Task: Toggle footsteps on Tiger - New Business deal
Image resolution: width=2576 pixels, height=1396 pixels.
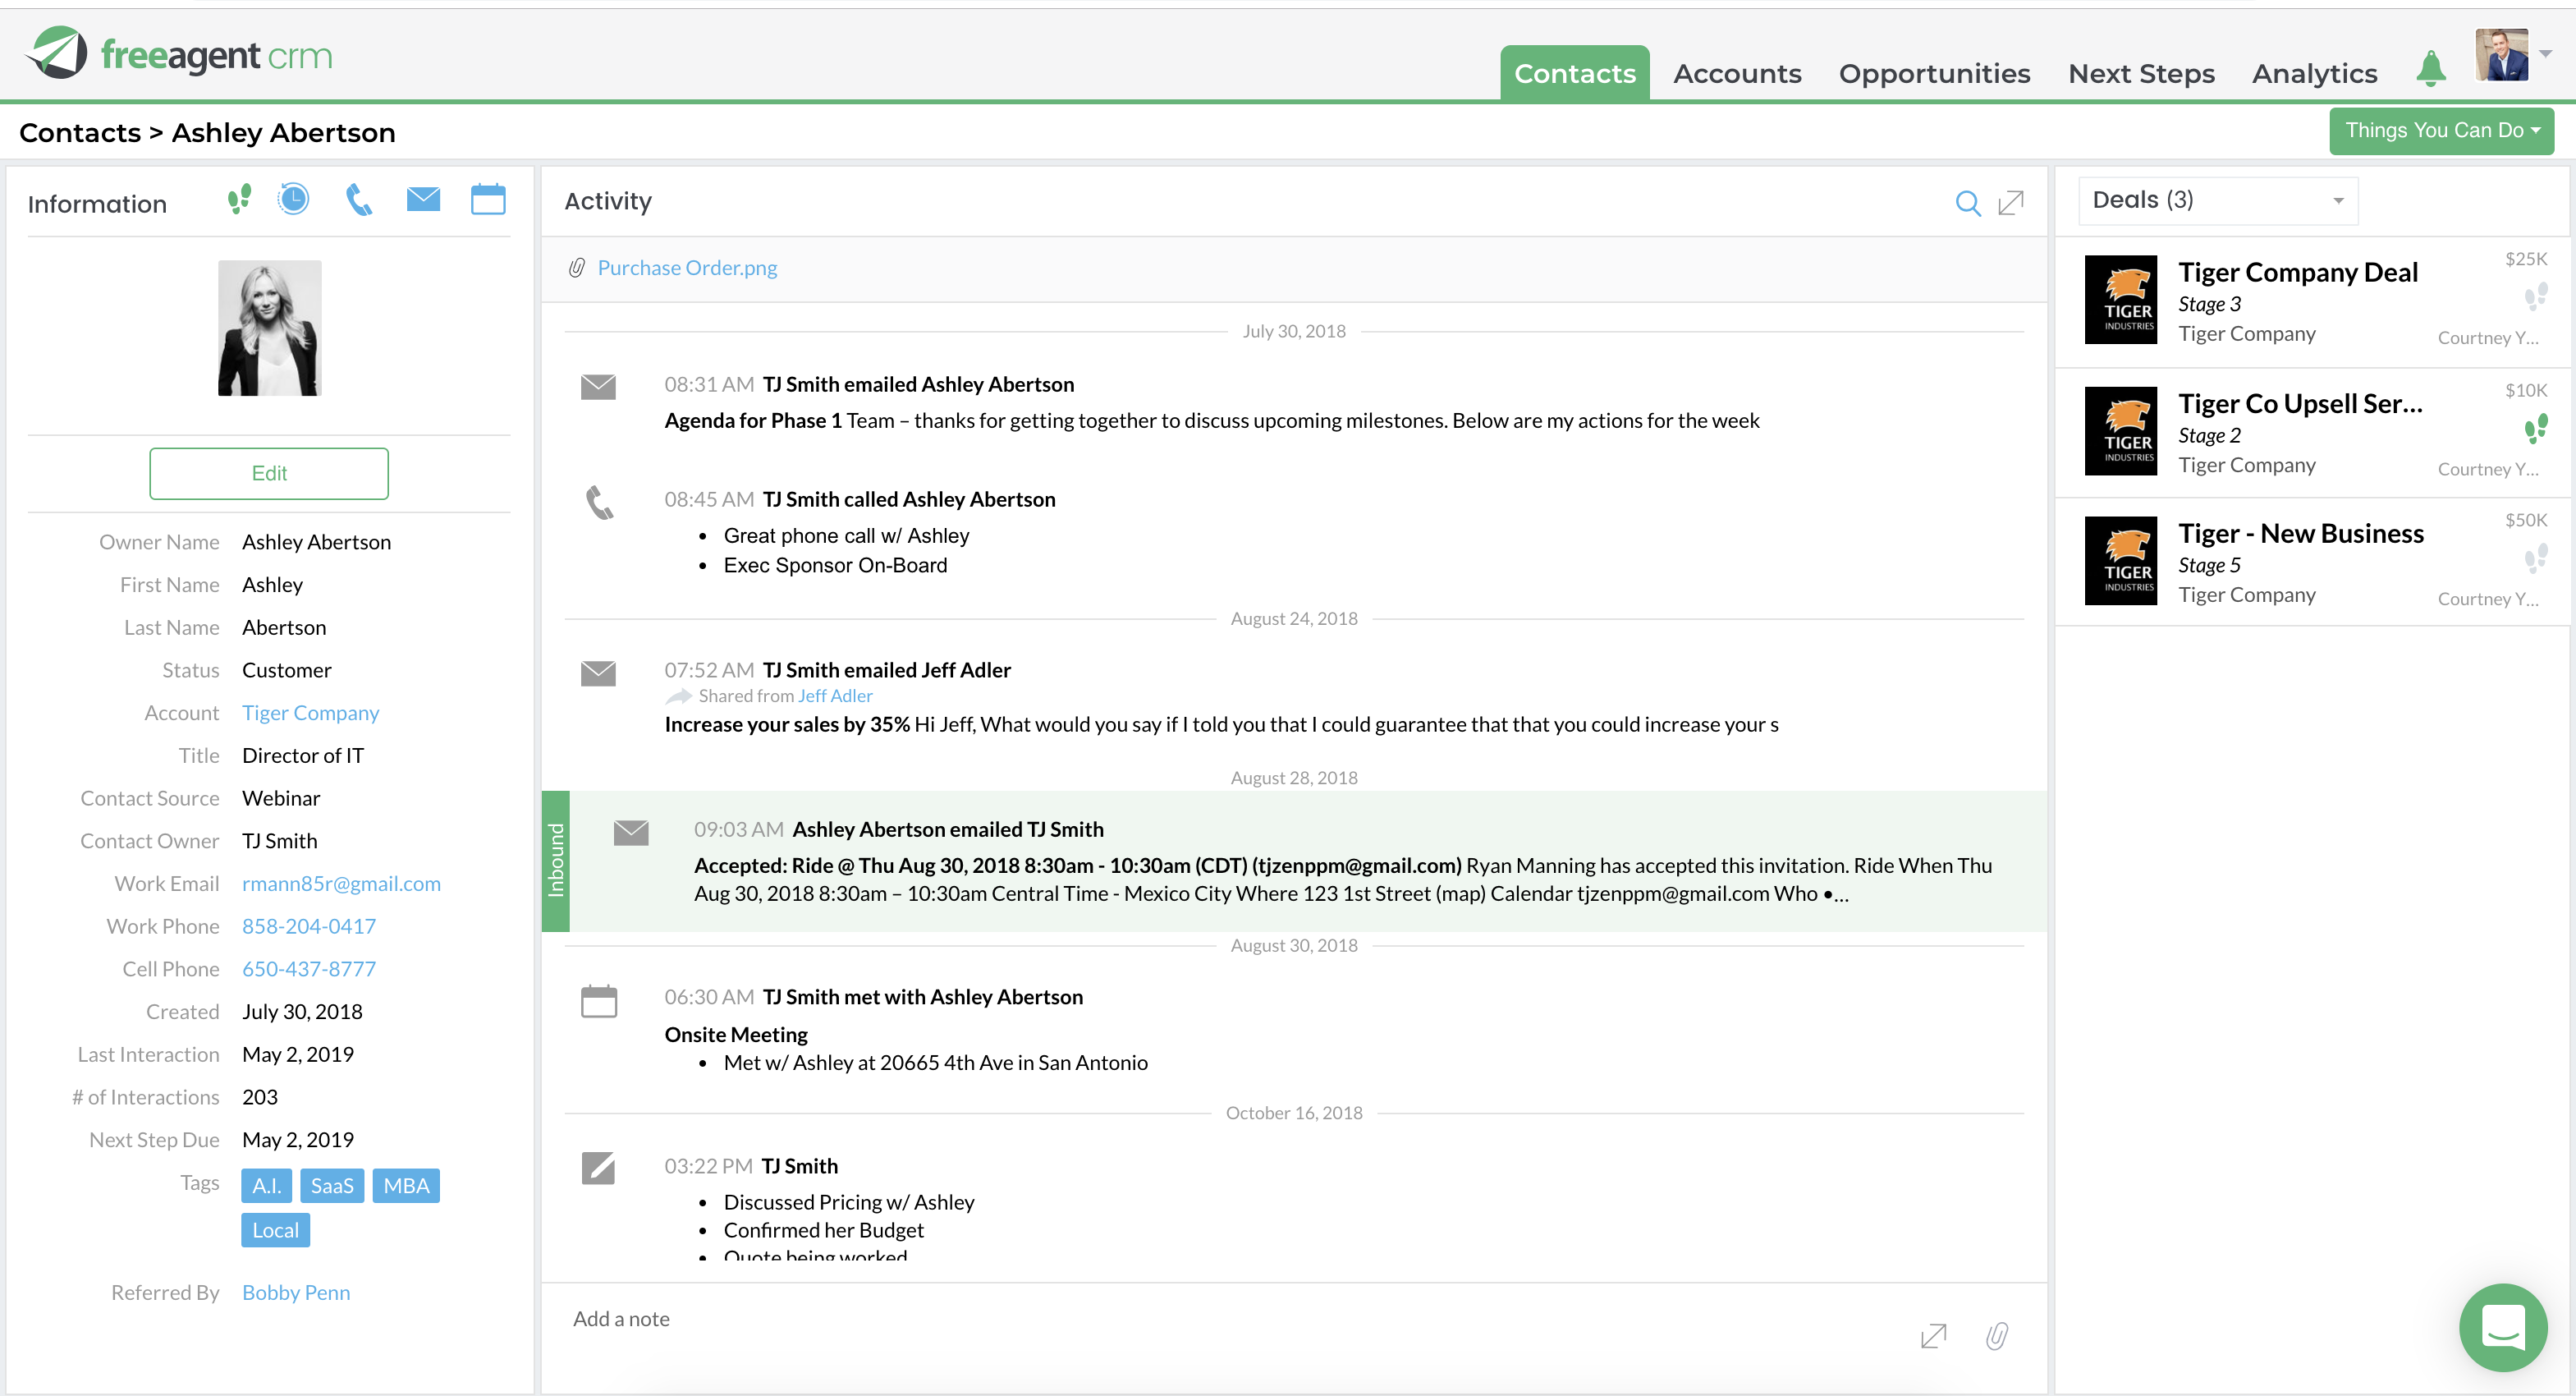Action: point(2536,559)
